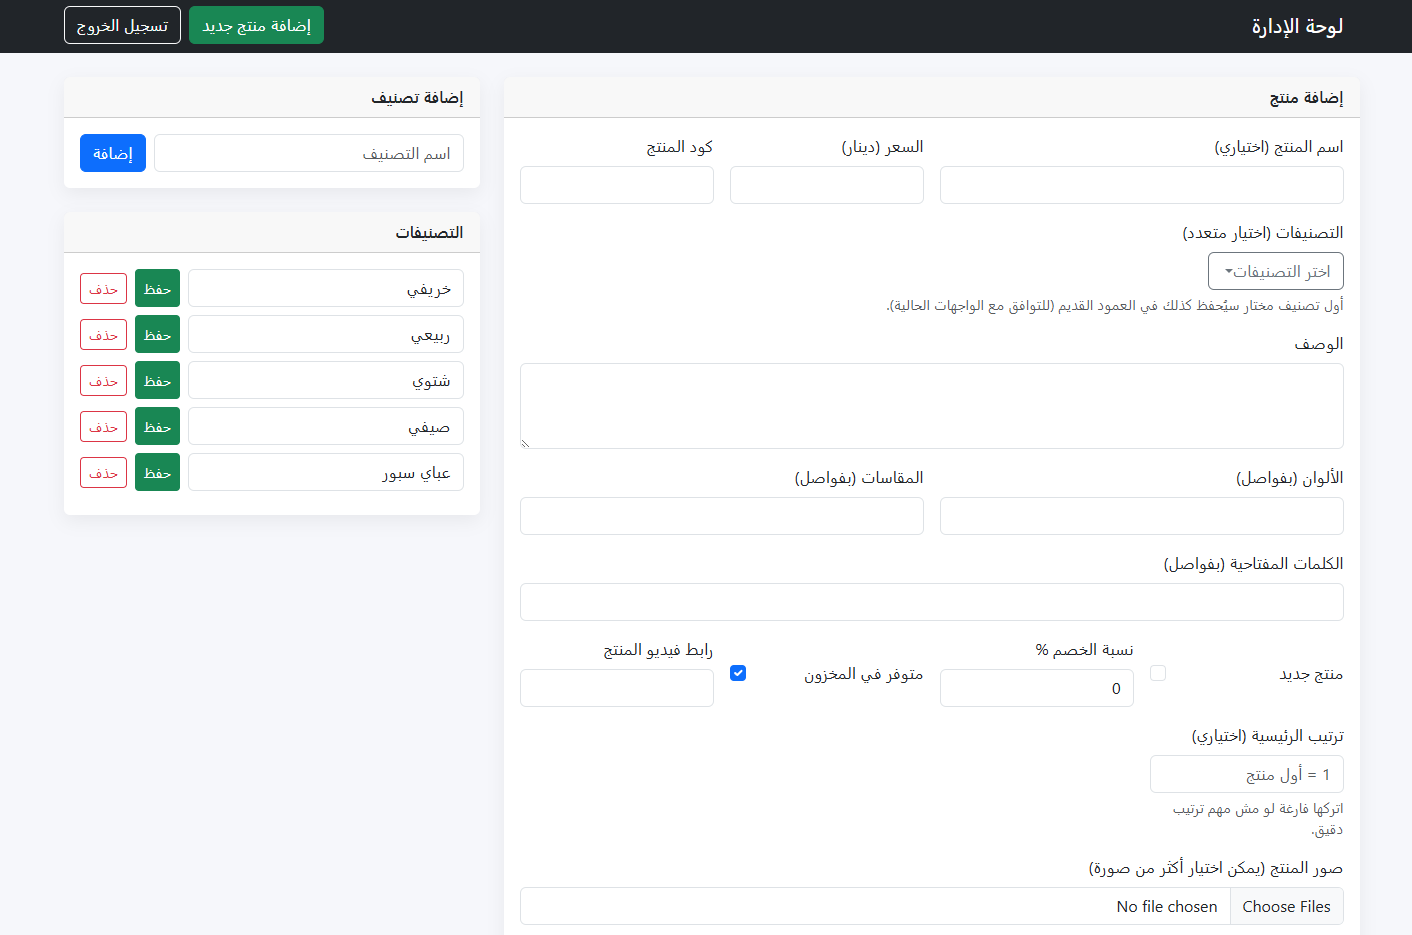Delete the خريفي category with its حذف button
1412x935 pixels.
[x=103, y=288]
